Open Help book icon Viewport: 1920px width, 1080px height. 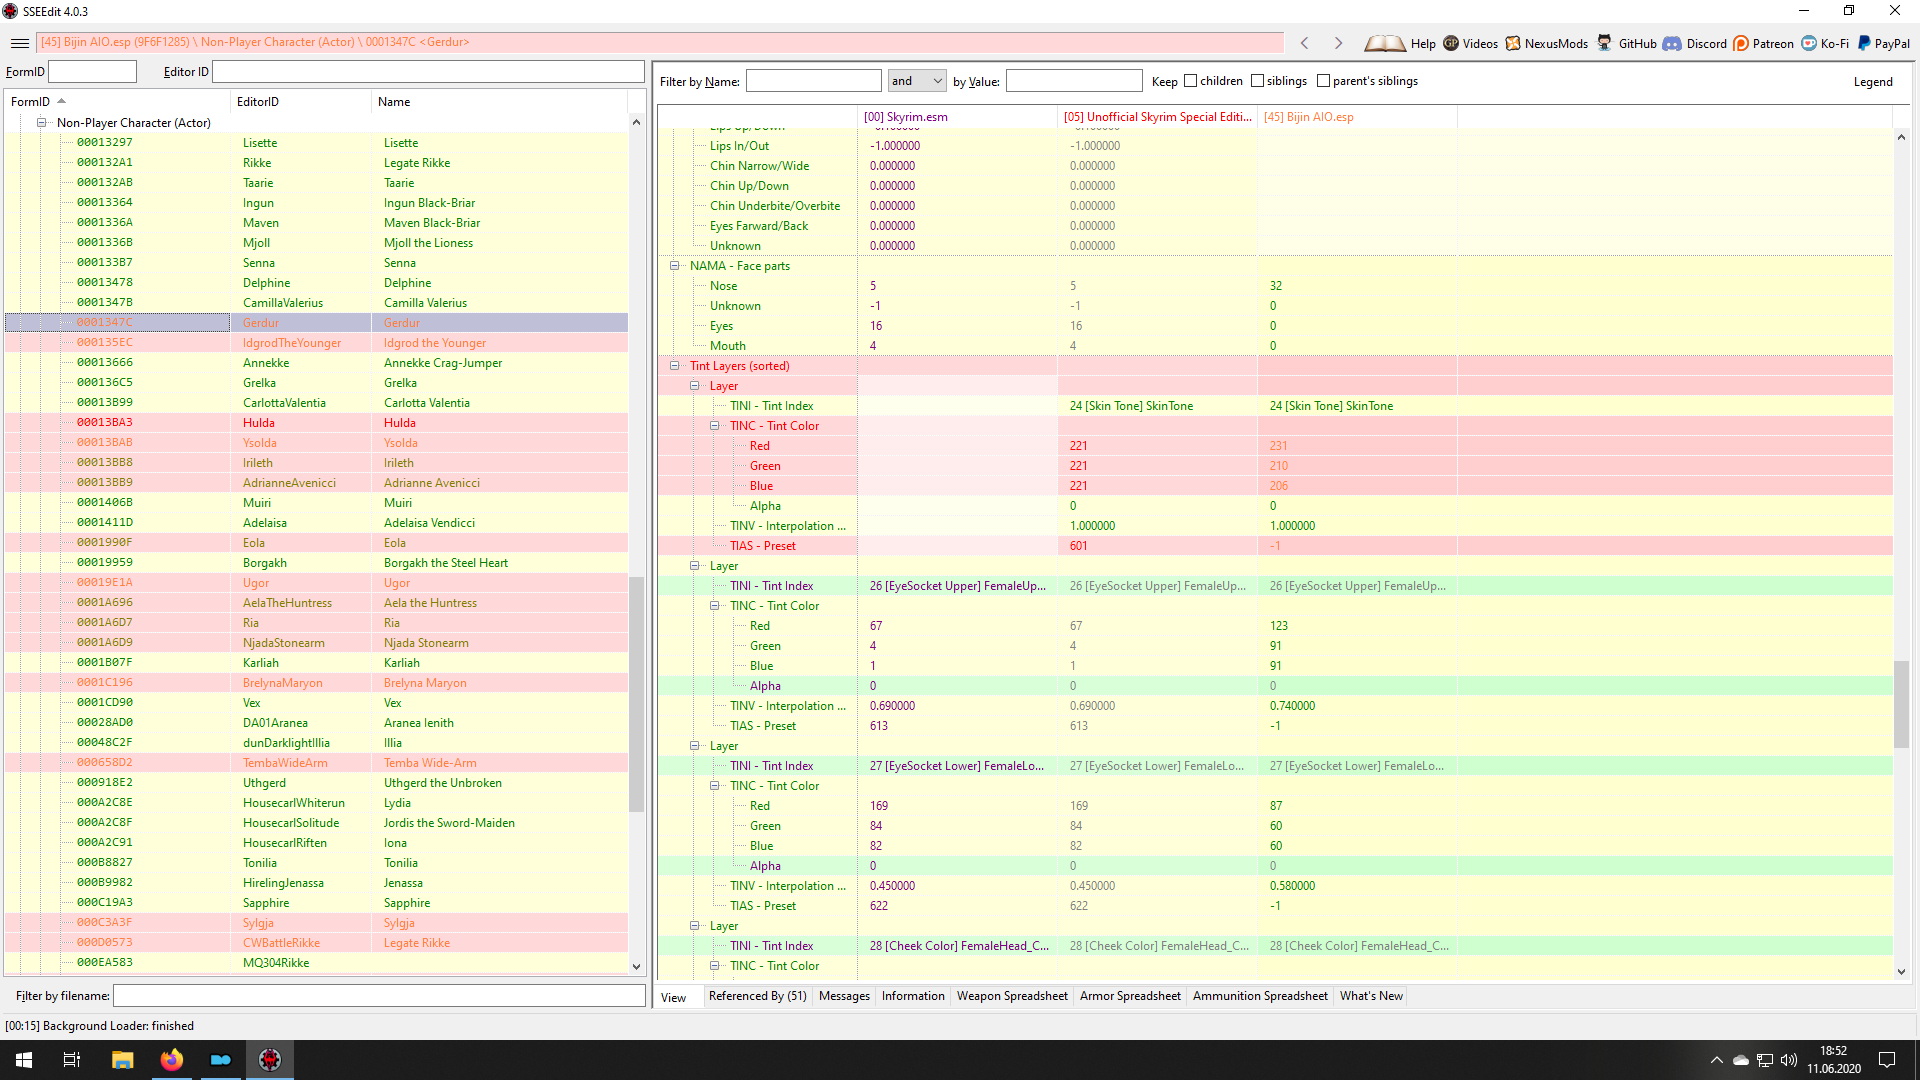pyautogui.click(x=1384, y=43)
